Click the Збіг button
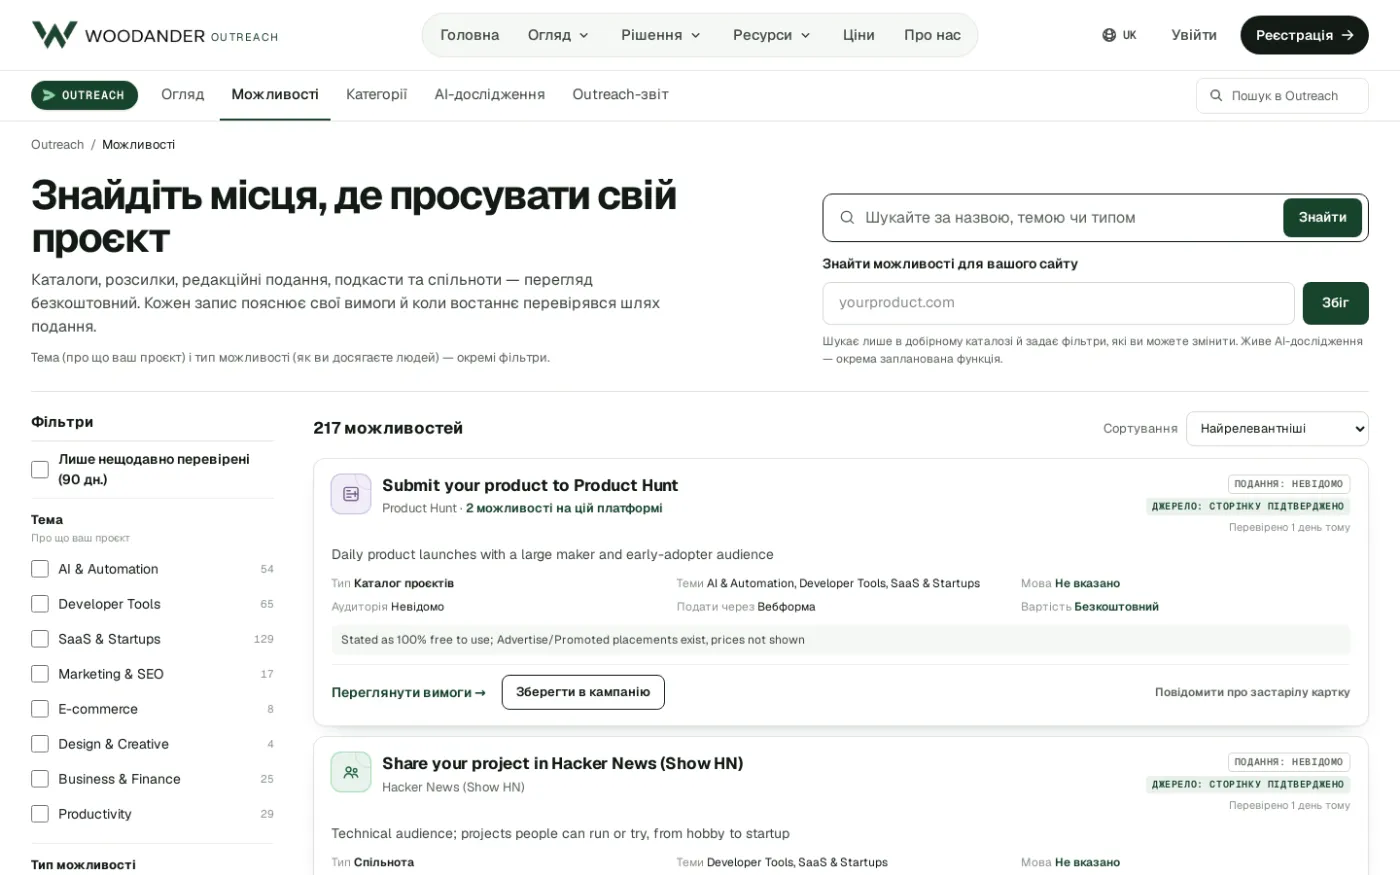This screenshot has width=1400, height=875. point(1335,303)
